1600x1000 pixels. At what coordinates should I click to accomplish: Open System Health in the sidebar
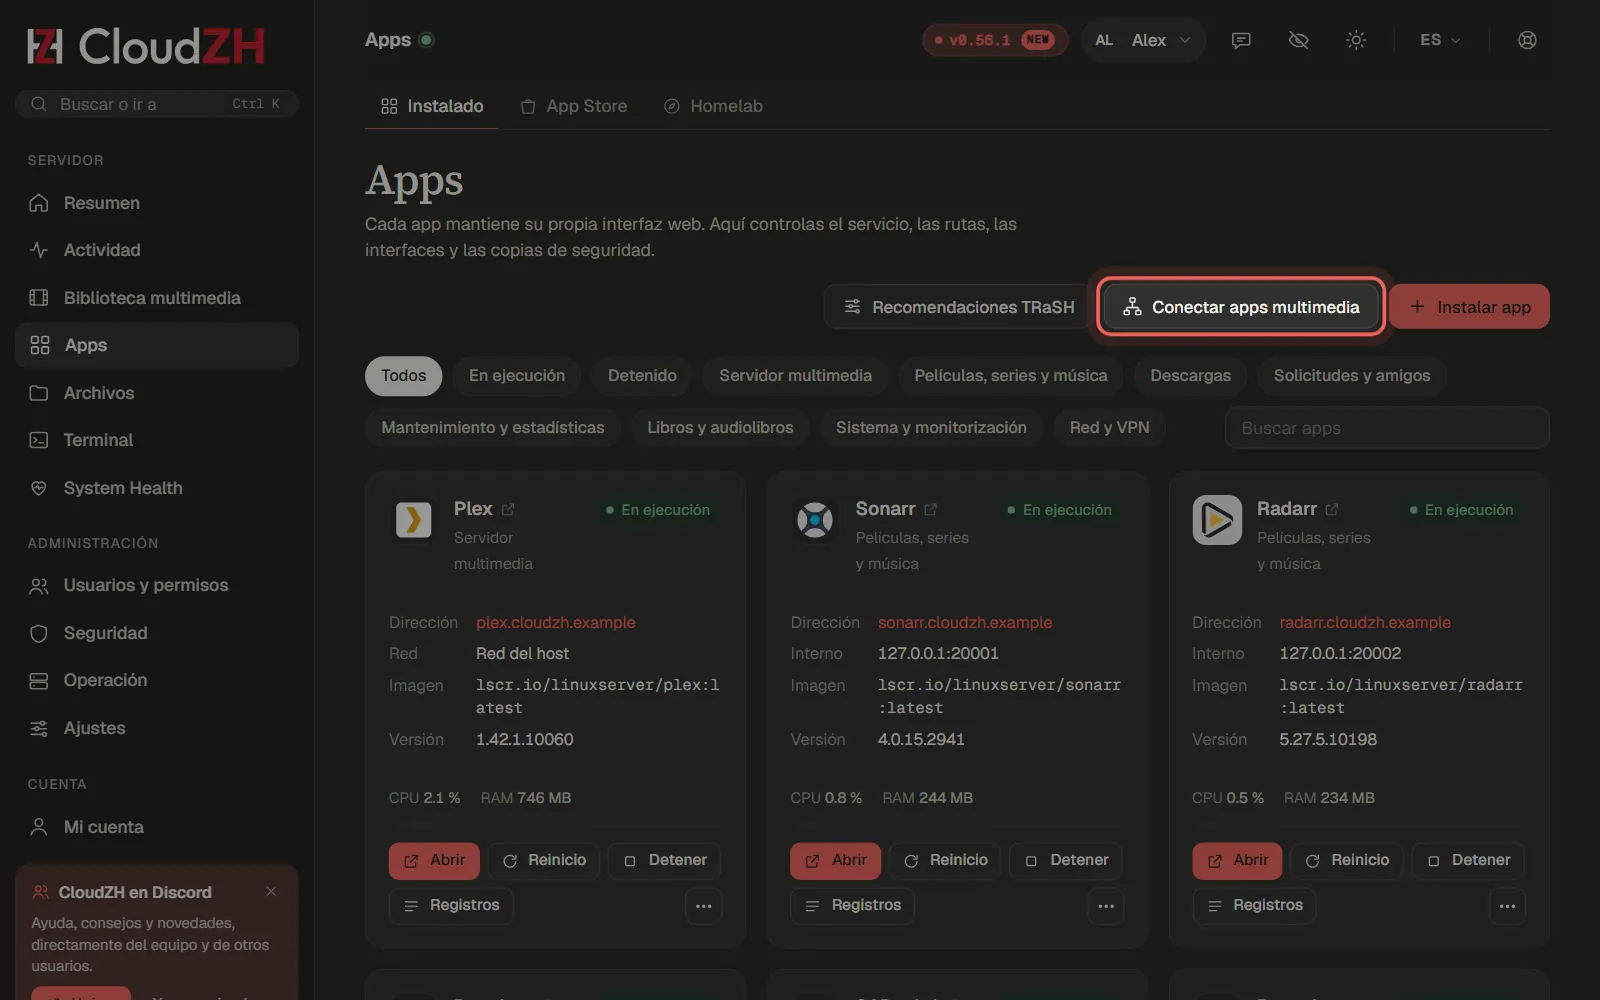tap(157, 488)
